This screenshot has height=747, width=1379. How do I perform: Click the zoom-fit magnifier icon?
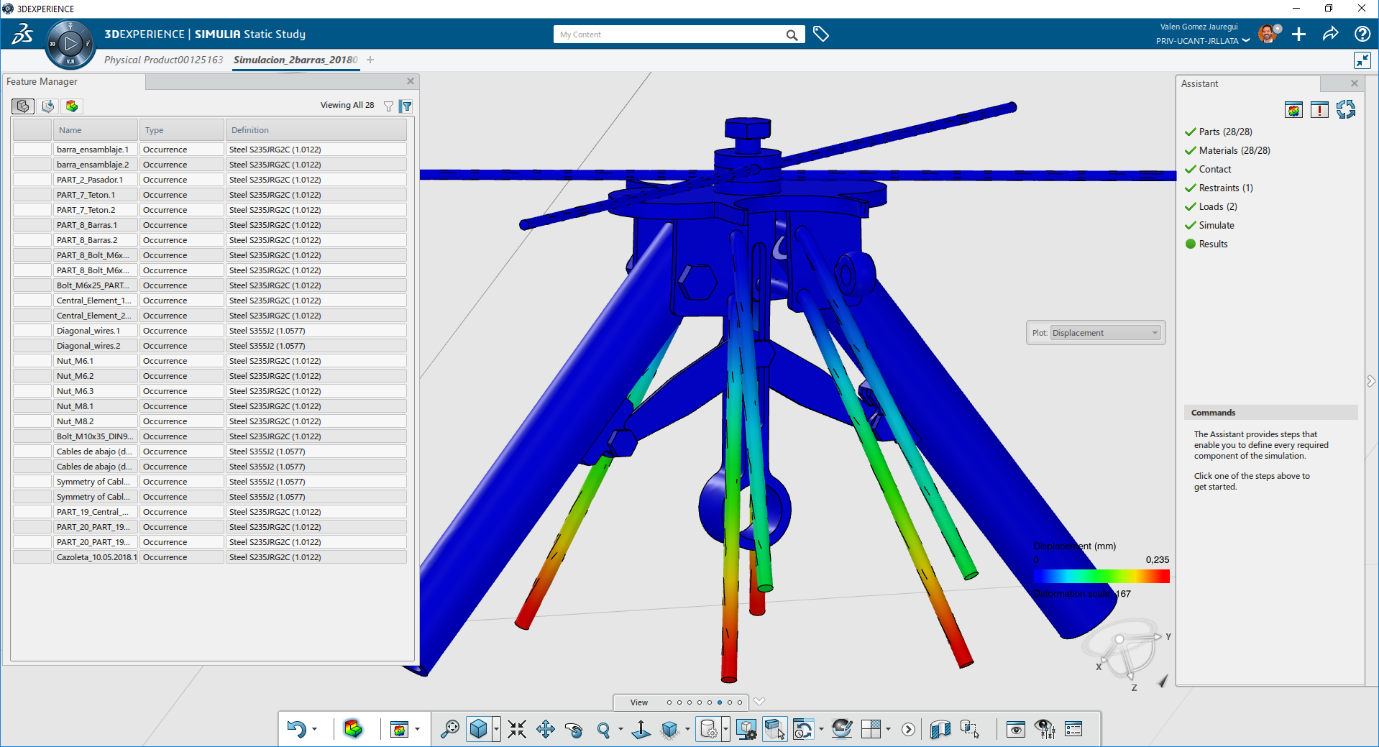450,730
